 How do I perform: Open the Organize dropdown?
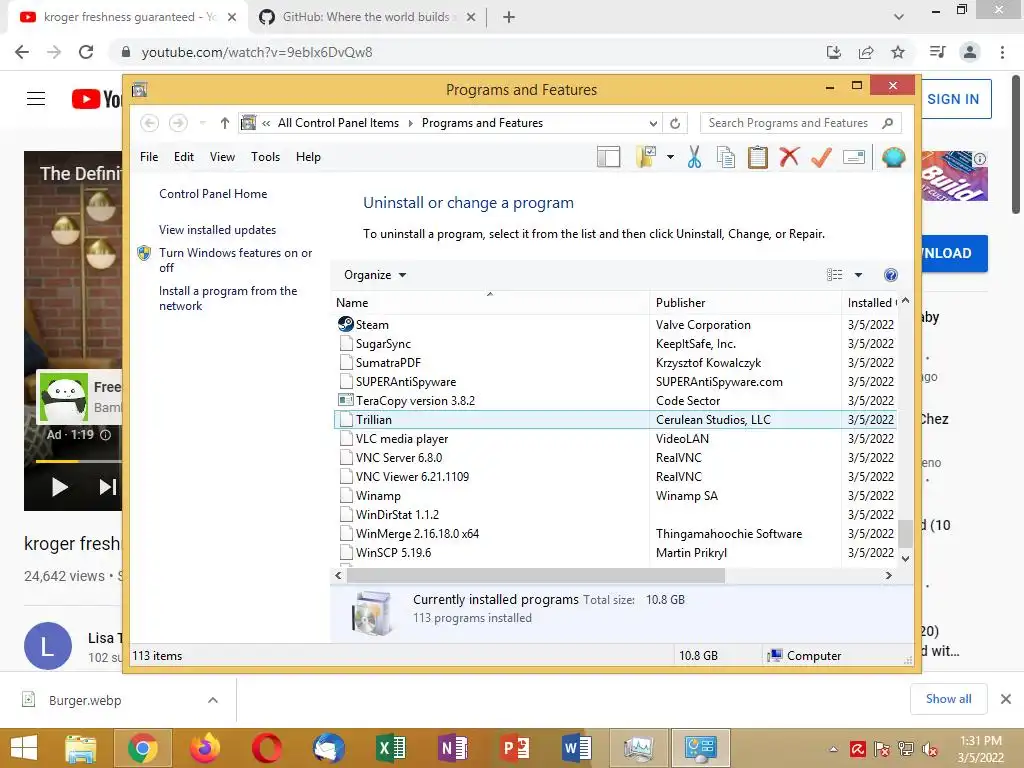click(375, 275)
